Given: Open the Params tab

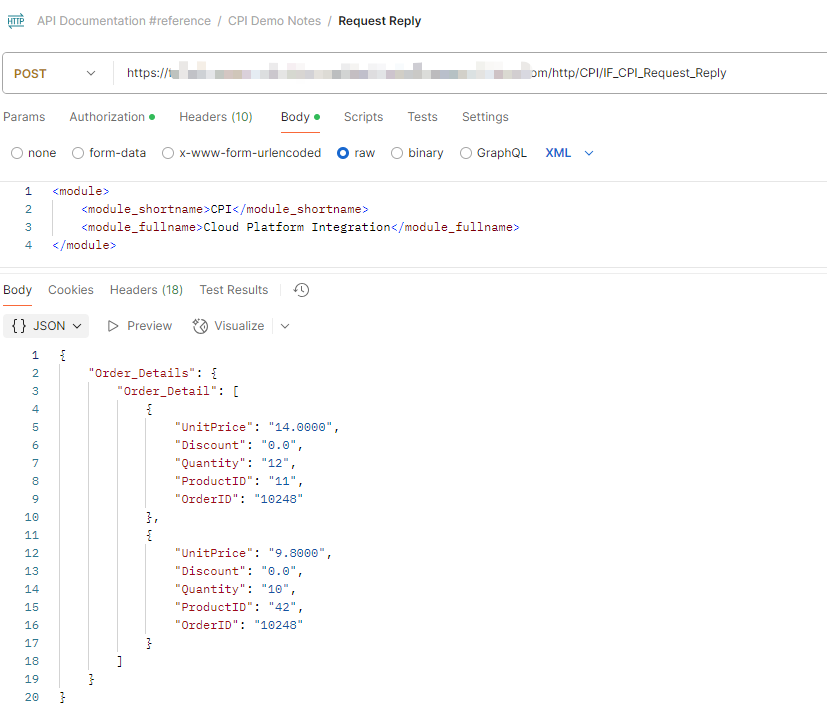Looking at the screenshot, I should click(x=24, y=117).
